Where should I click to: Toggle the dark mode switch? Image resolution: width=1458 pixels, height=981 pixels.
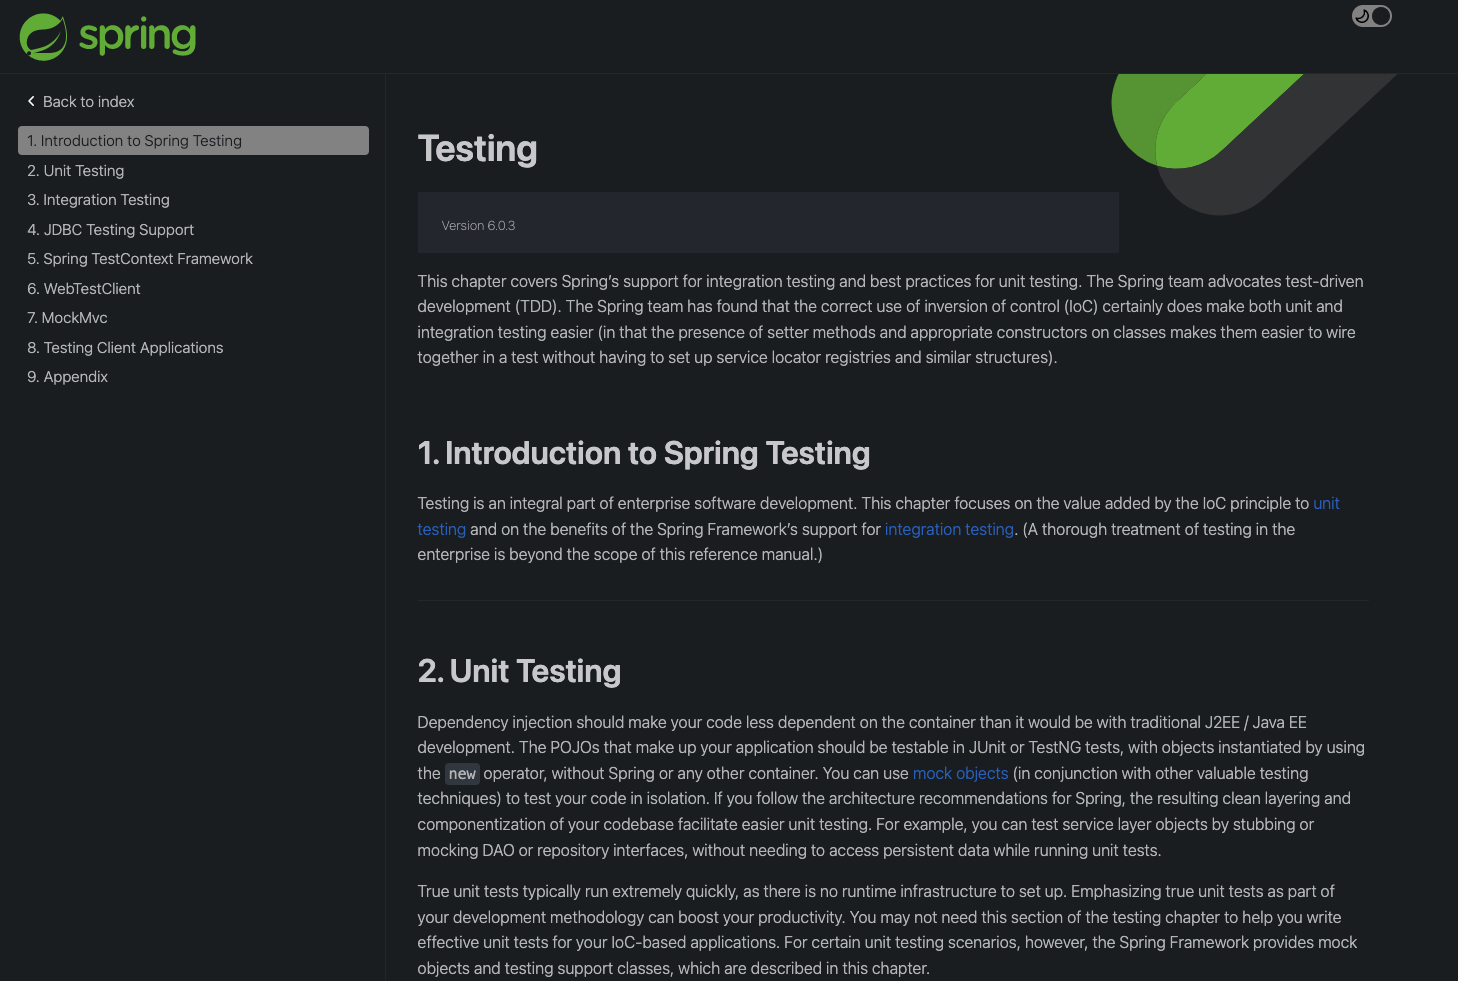(x=1372, y=16)
